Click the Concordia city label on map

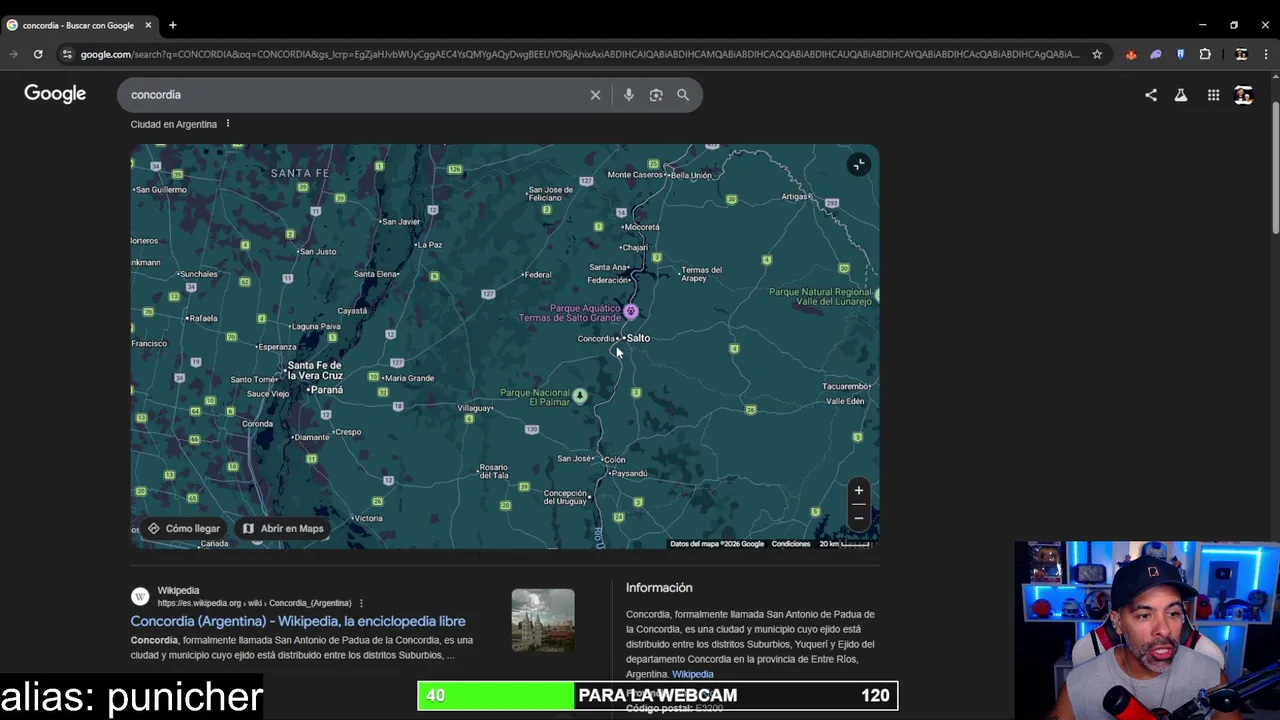pyautogui.click(x=597, y=338)
